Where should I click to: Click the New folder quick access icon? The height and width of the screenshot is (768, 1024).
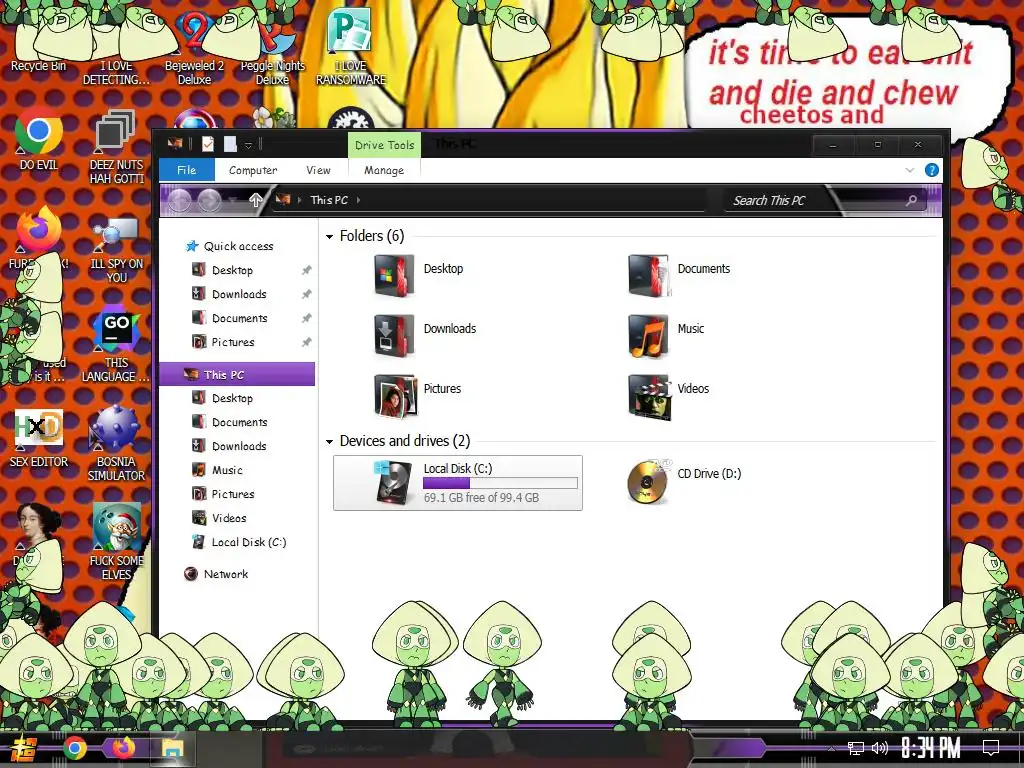click(231, 144)
